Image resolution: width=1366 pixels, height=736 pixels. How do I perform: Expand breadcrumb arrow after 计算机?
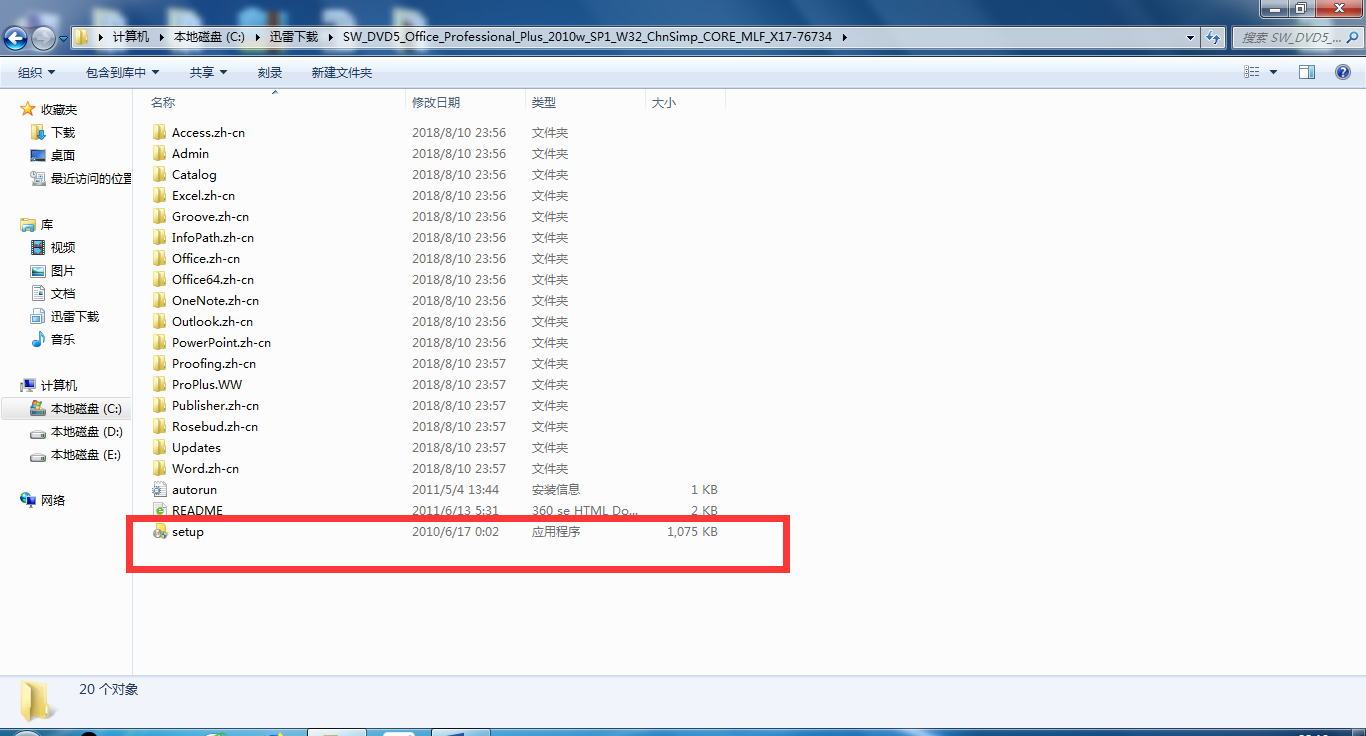[x=161, y=37]
